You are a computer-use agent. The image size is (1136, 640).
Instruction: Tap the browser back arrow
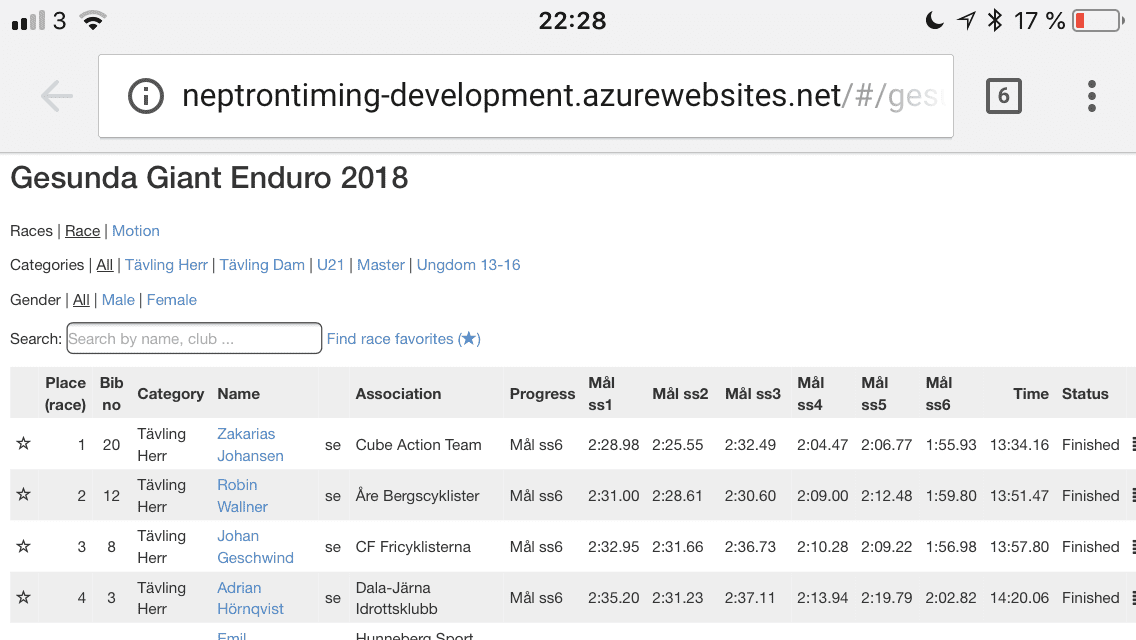coord(57,96)
